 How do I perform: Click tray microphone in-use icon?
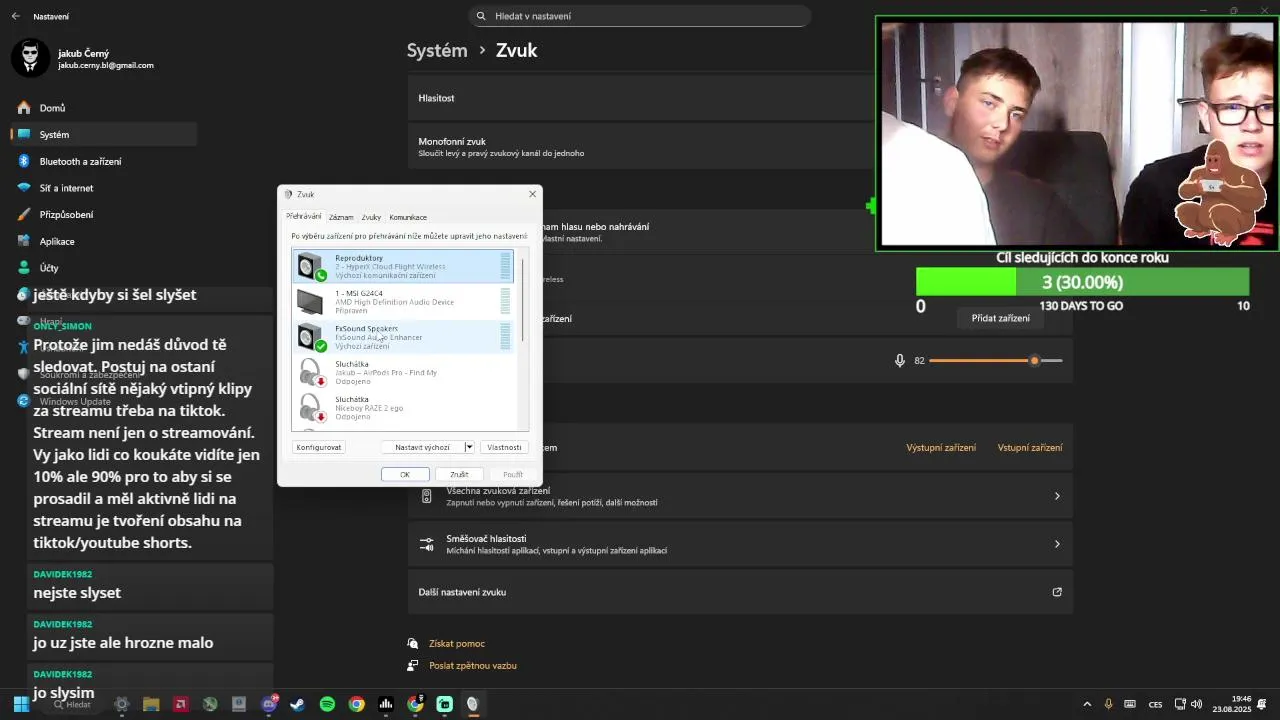pos(1108,704)
